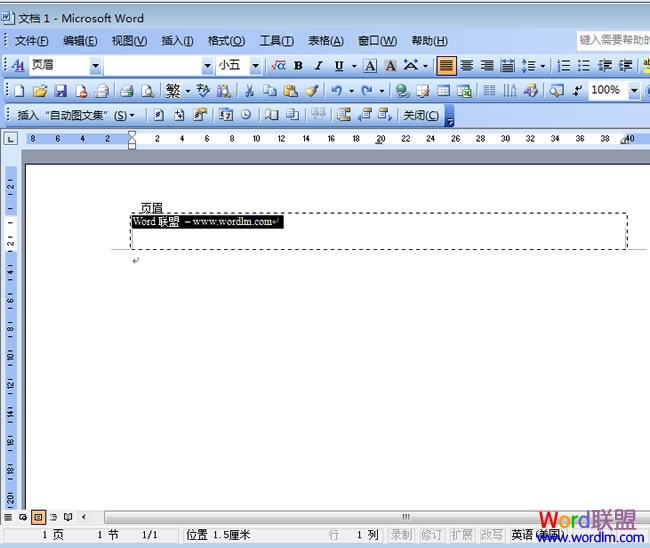650x548 pixels.
Task: Toggle bold formatting
Action: point(298,65)
